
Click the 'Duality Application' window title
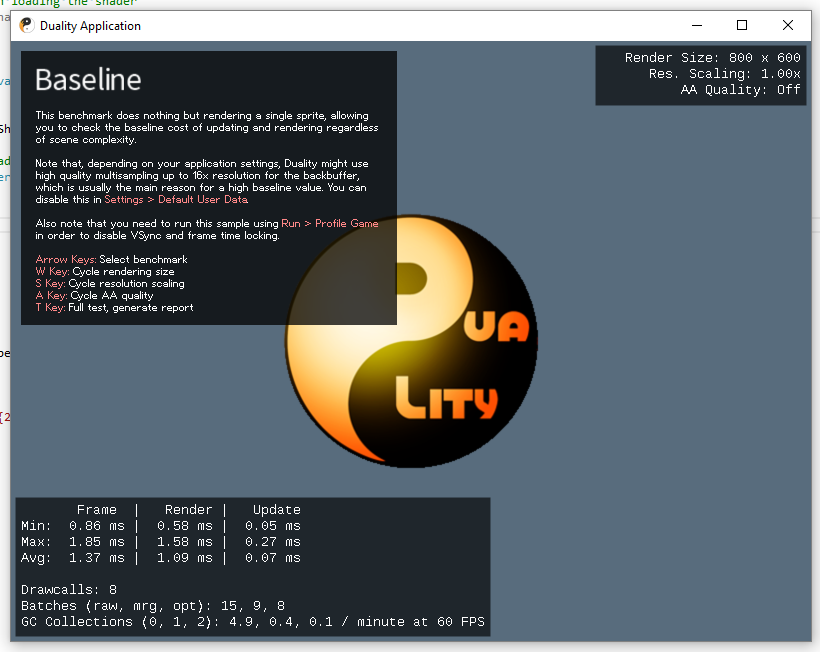[x=90, y=26]
